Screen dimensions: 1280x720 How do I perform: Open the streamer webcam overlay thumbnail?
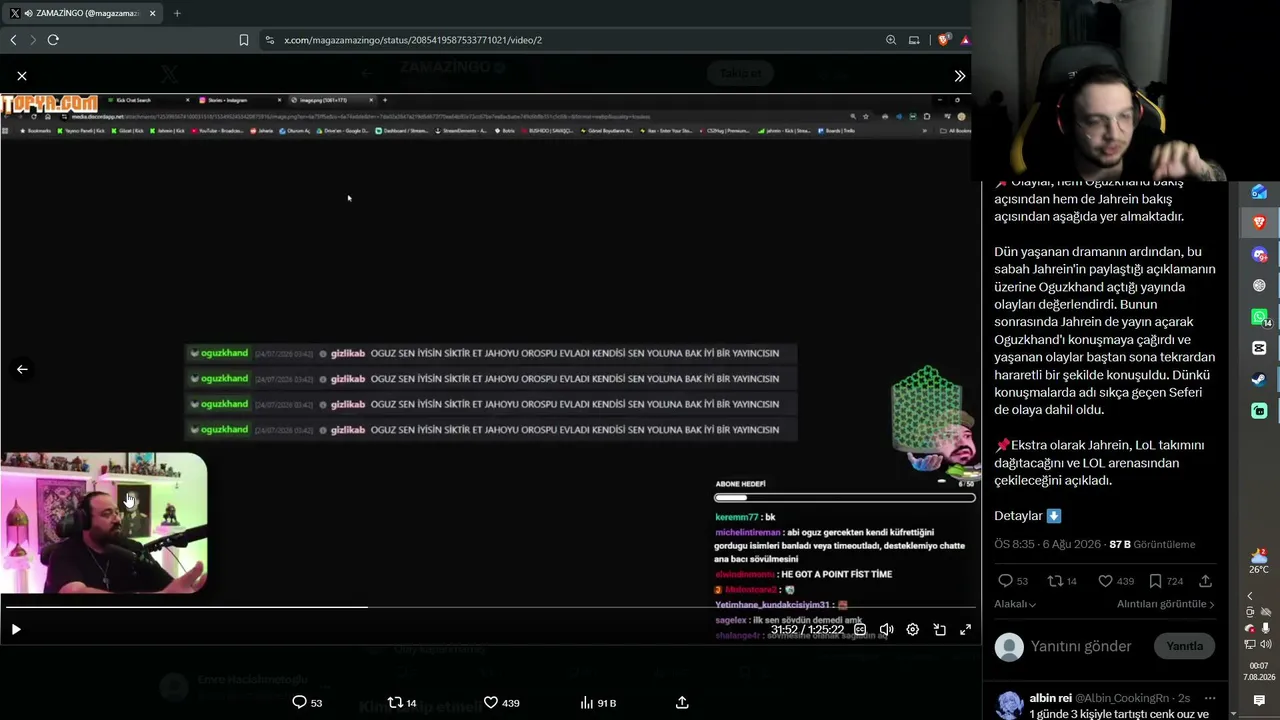tap(104, 523)
